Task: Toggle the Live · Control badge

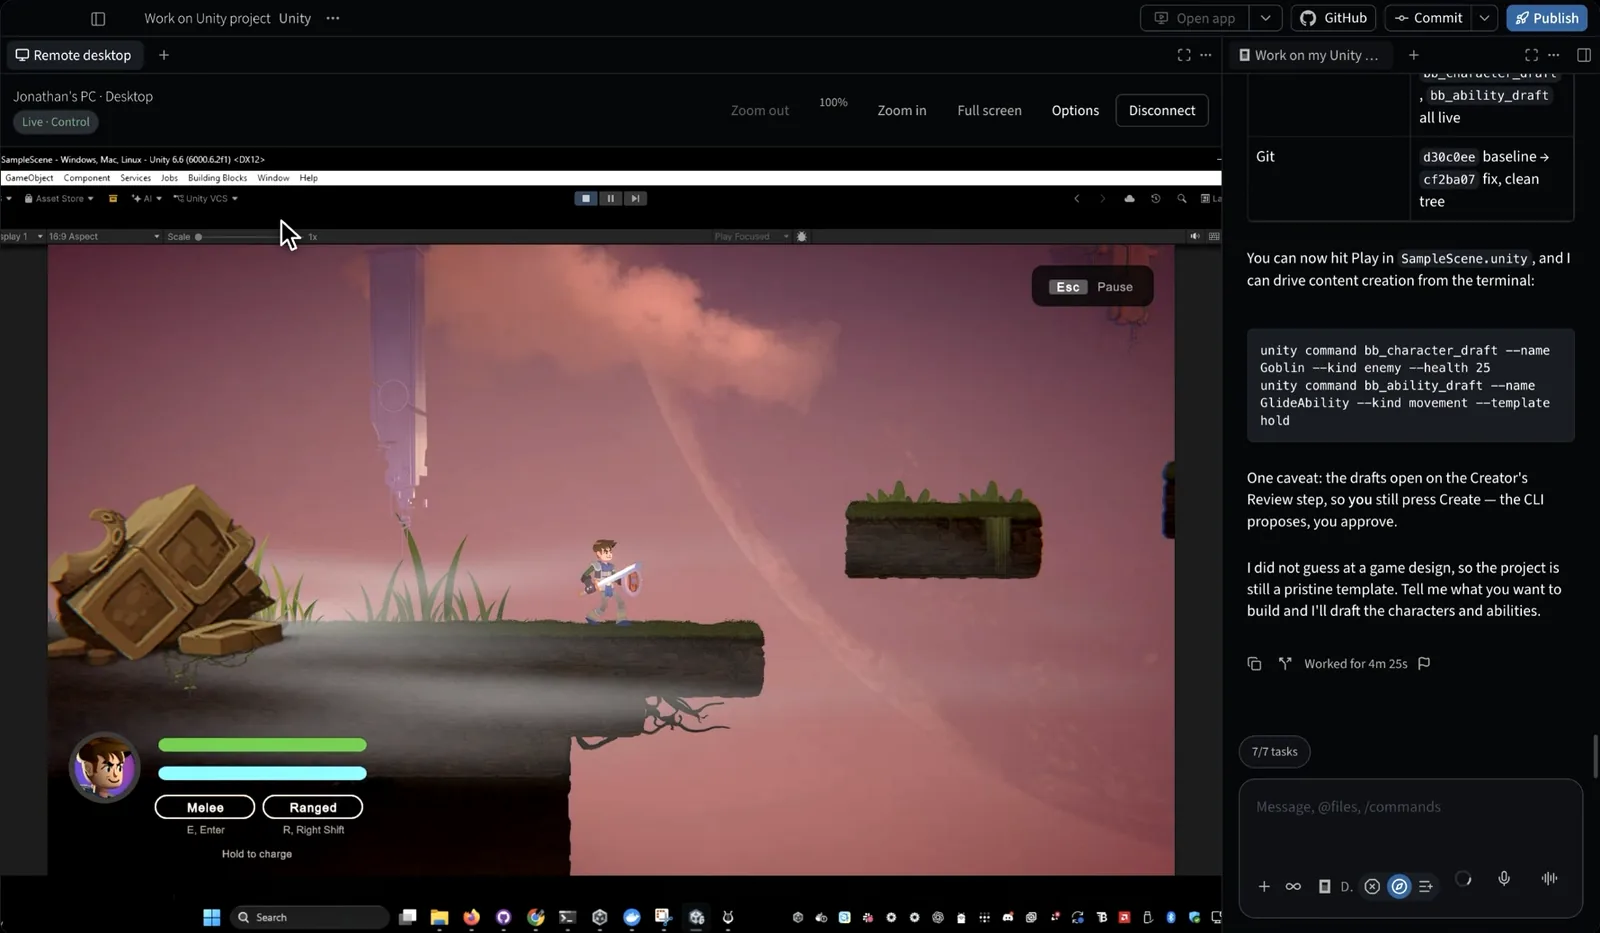Action: point(56,122)
